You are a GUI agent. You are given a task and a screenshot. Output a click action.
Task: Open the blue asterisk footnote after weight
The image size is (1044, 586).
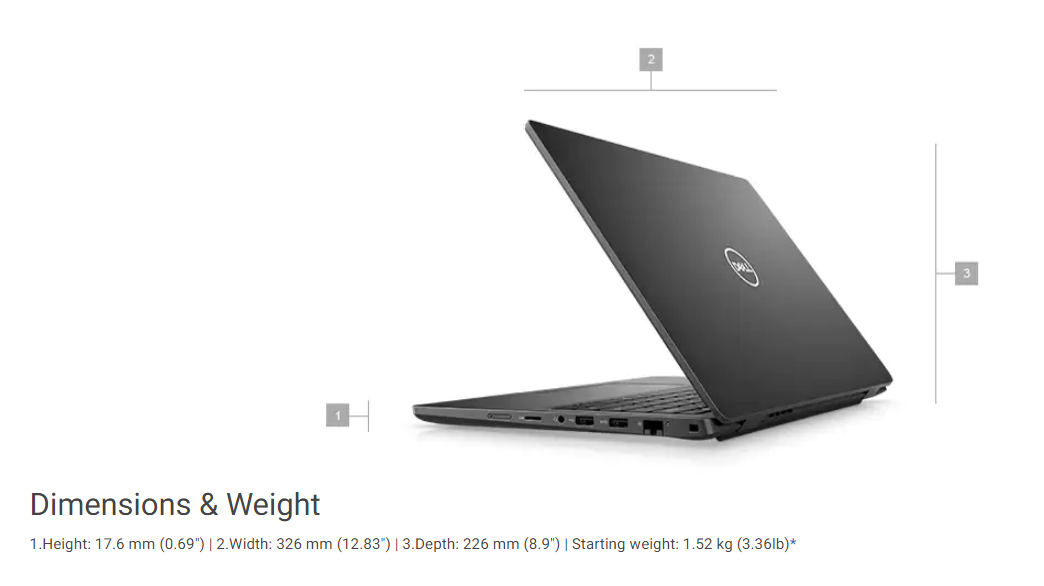coord(793,544)
